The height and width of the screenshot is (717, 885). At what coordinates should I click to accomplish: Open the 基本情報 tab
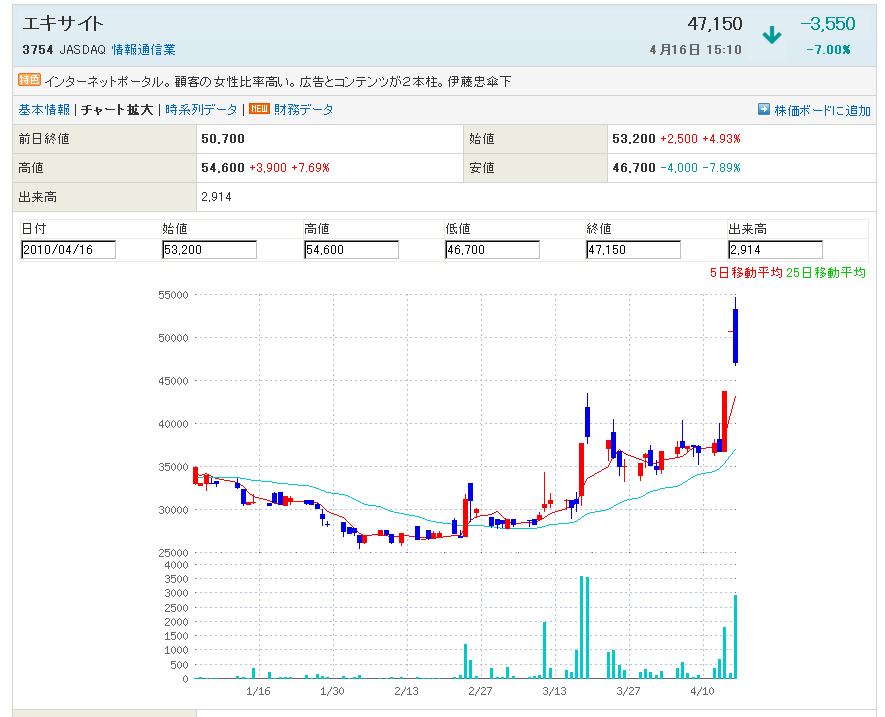point(44,110)
